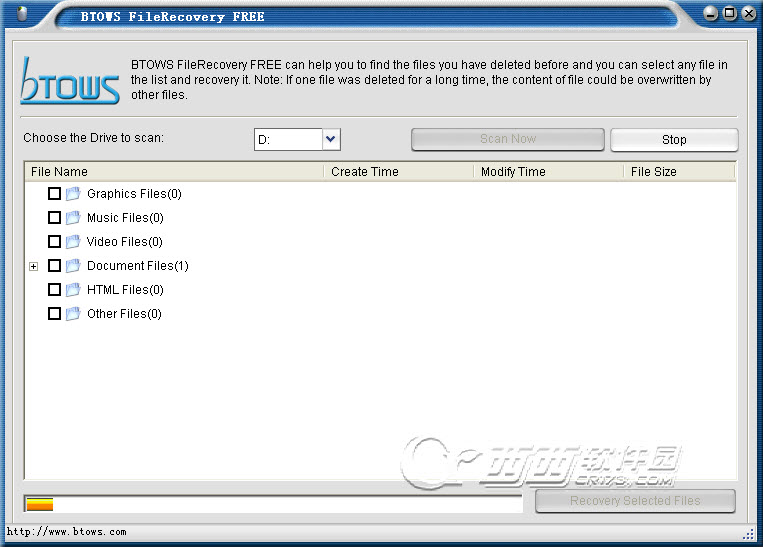This screenshot has width=763, height=547.
Task: Check the Graphics Files checkbox
Action: (x=54, y=194)
